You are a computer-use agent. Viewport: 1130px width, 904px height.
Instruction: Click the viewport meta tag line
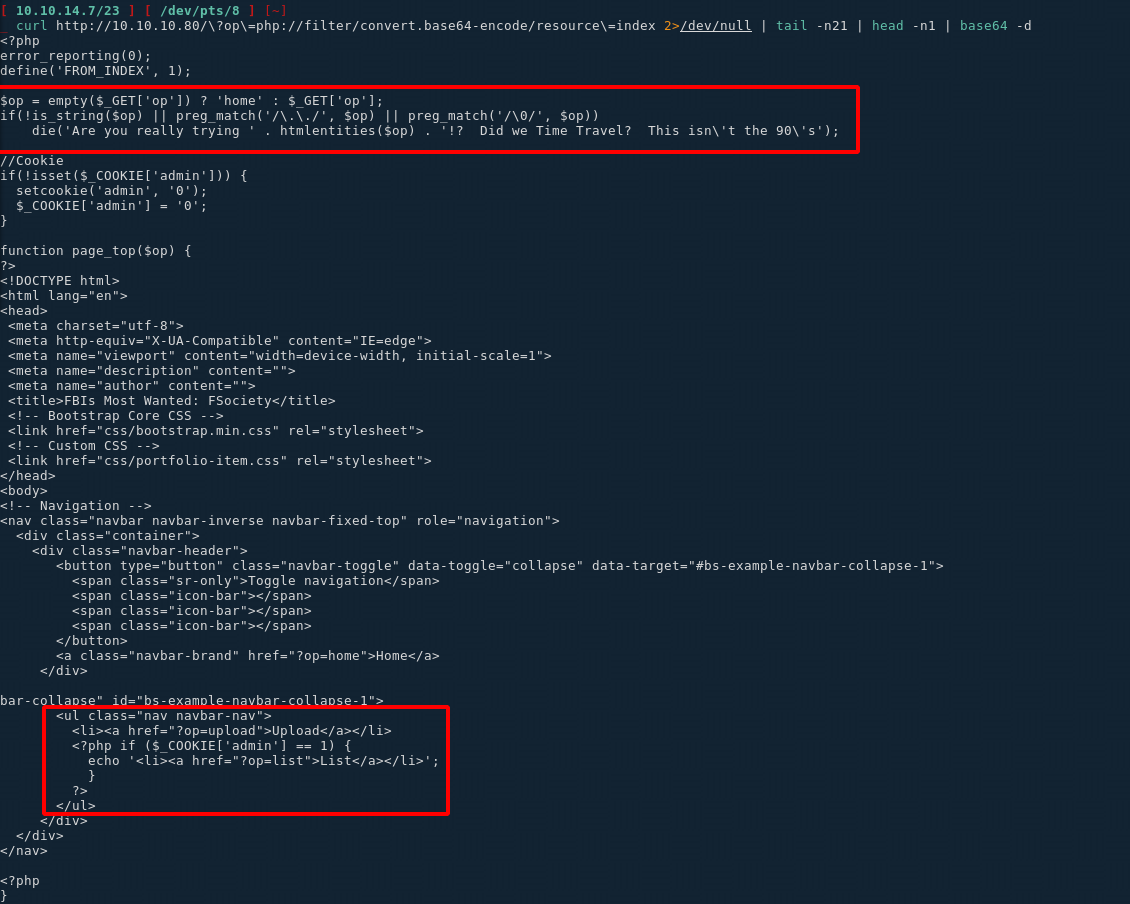pos(280,356)
